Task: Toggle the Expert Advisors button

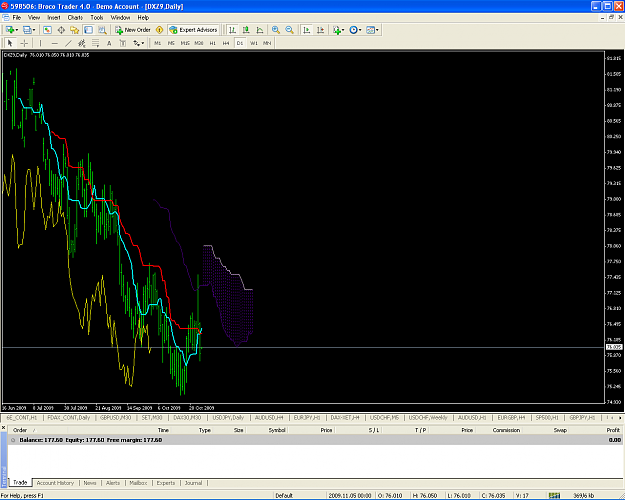Action: (193, 30)
